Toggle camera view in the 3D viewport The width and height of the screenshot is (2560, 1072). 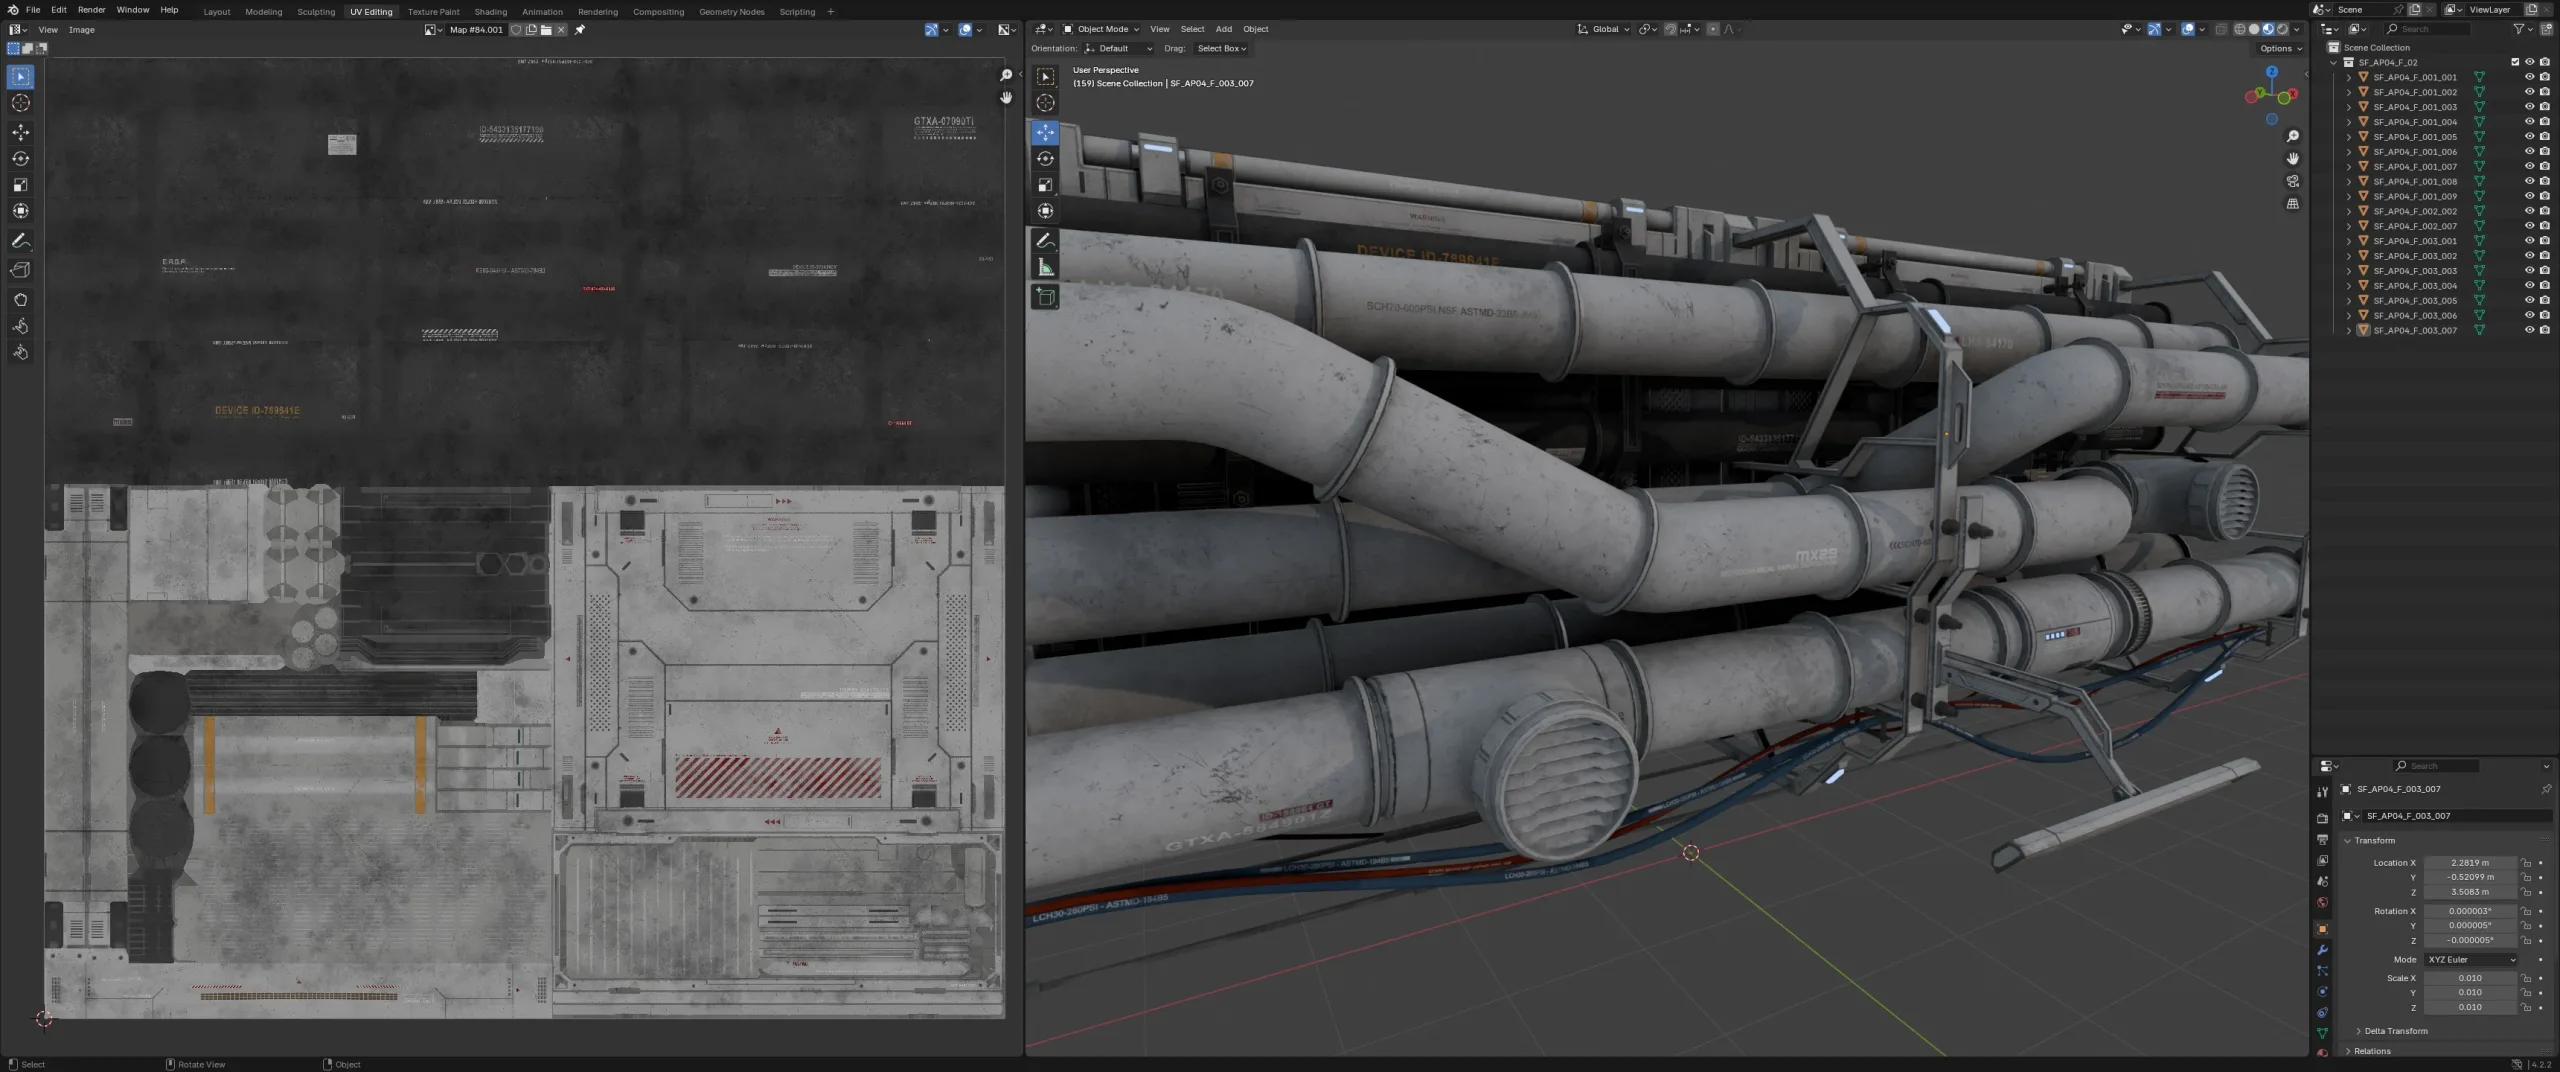coord(2293,181)
